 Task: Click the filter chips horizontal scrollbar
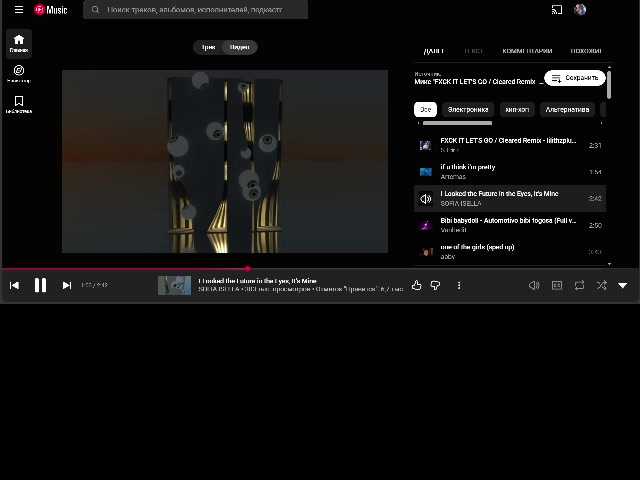click(x=457, y=123)
